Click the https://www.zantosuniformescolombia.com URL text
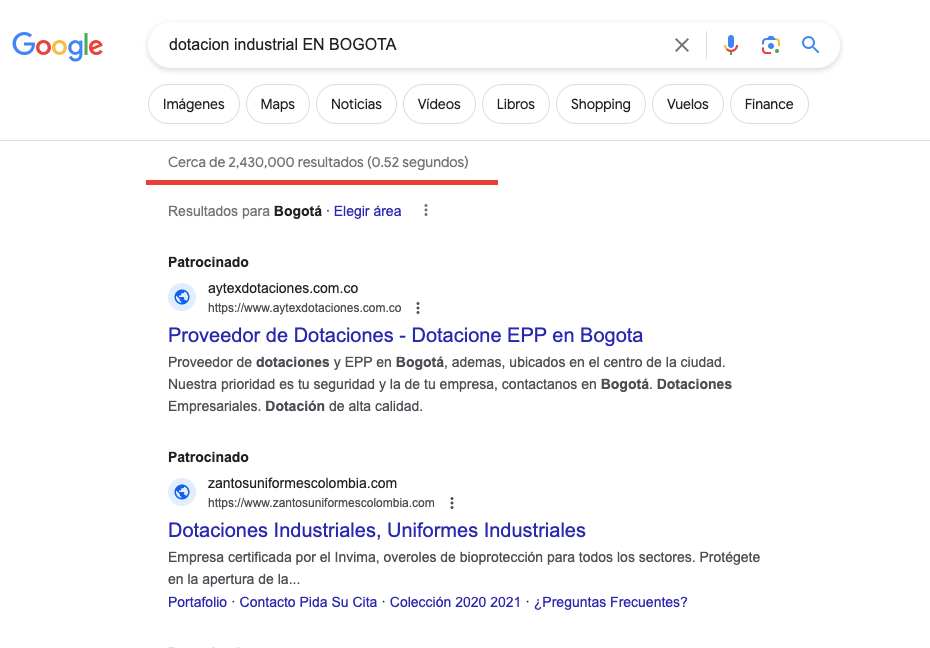The width and height of the screenshot is (930, 648). (x=321, y=503)
